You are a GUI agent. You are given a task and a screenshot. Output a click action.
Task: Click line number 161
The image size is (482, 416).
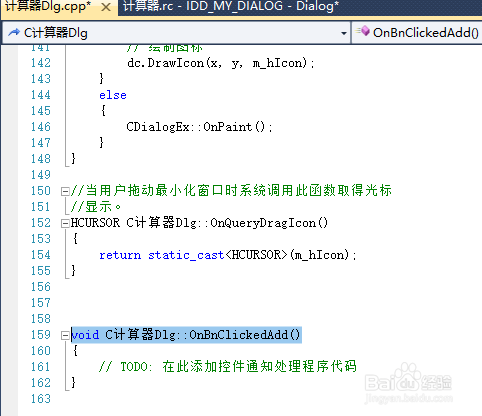[x=41, y=367]
